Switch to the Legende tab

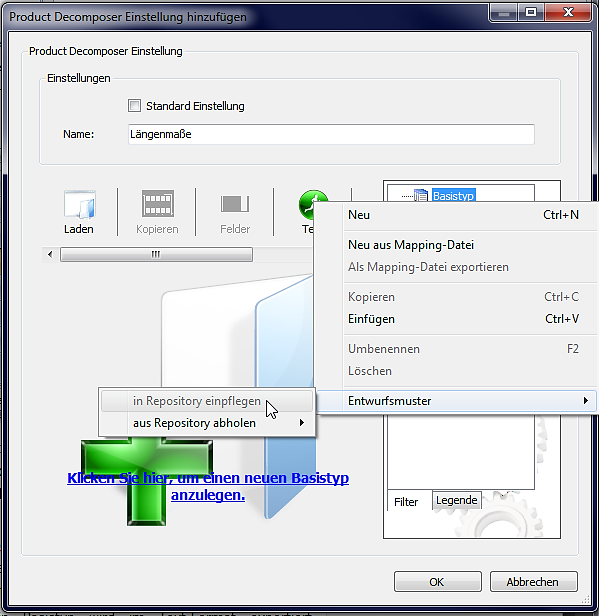click(x=456, y=500)
